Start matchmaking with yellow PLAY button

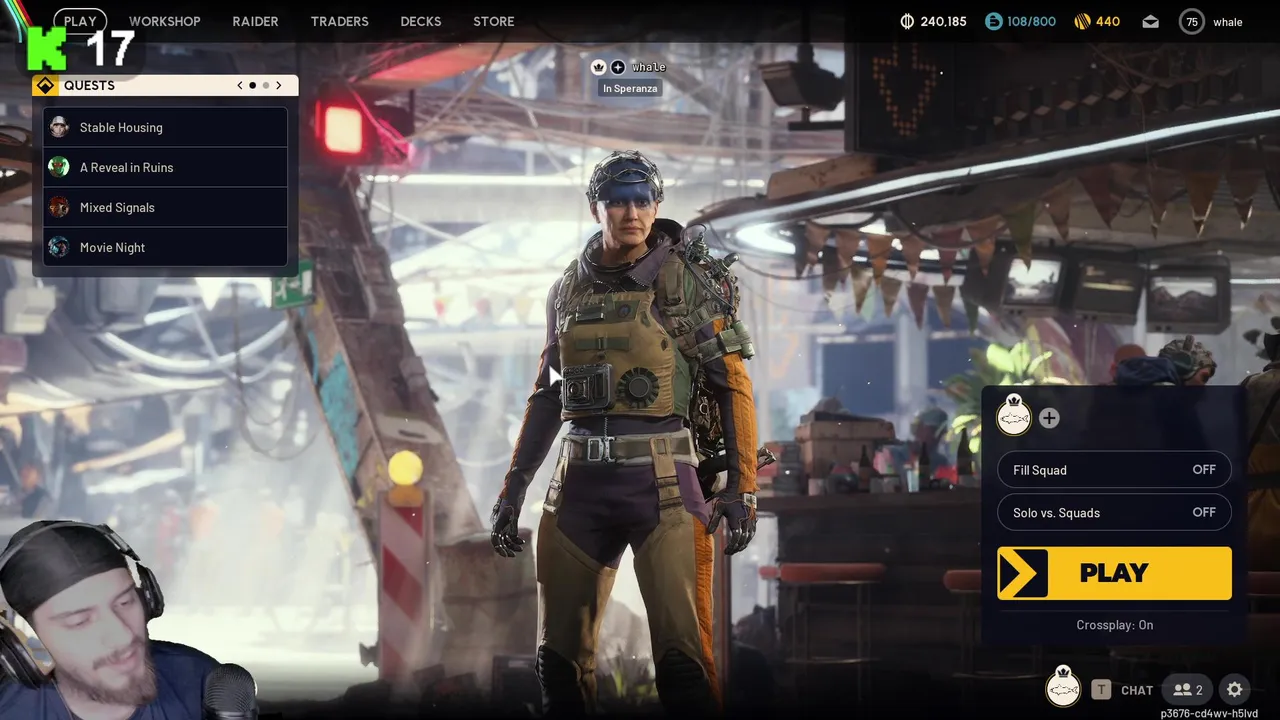[1114, 573]
